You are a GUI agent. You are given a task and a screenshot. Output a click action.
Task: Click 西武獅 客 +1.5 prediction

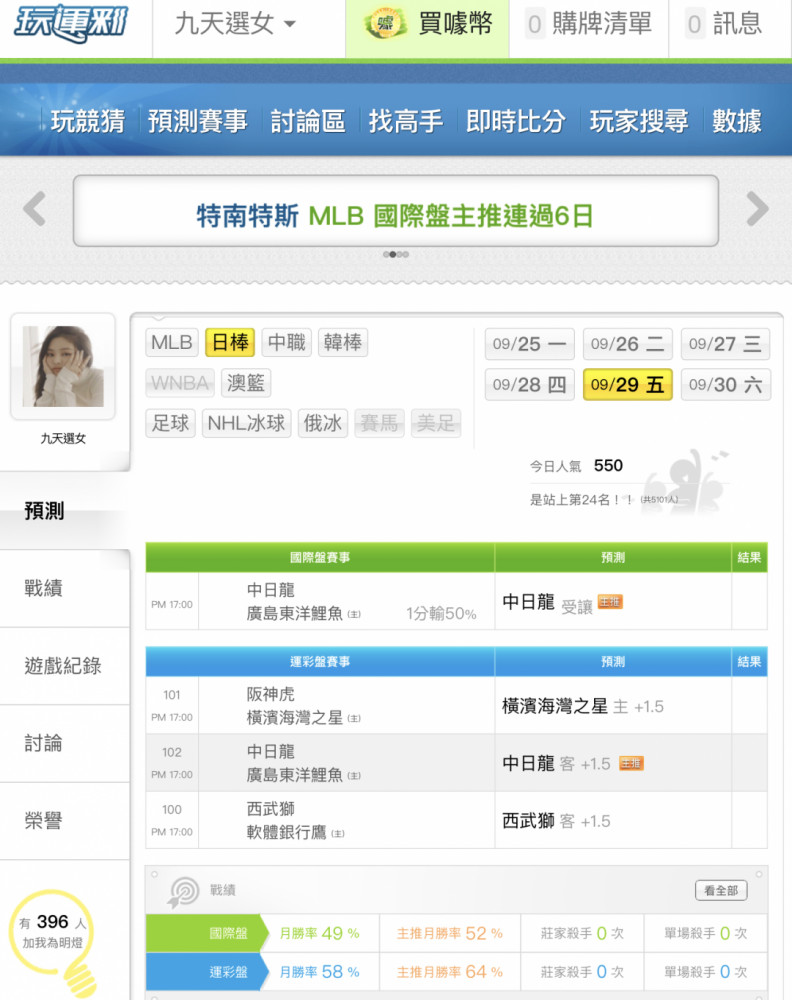point(556,821)
